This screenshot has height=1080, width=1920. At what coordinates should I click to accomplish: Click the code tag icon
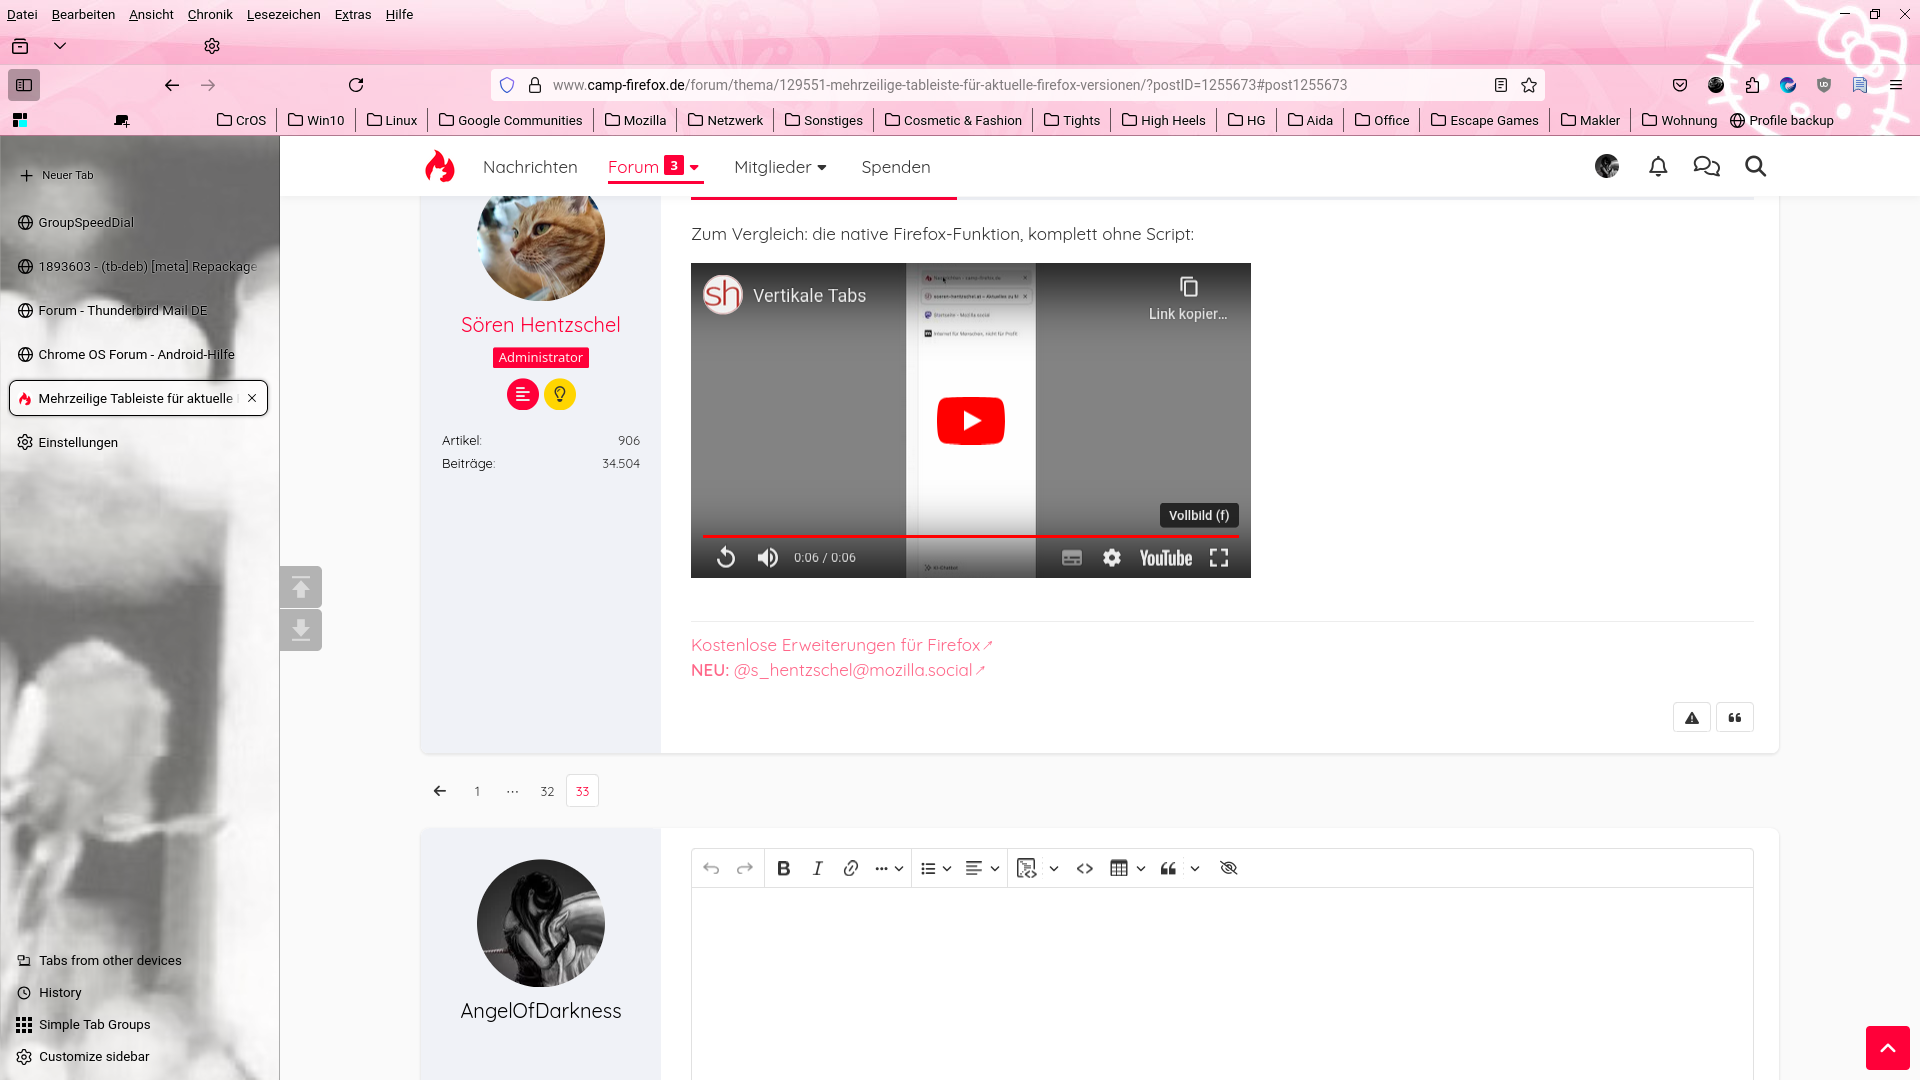(x=1085, y=868)
